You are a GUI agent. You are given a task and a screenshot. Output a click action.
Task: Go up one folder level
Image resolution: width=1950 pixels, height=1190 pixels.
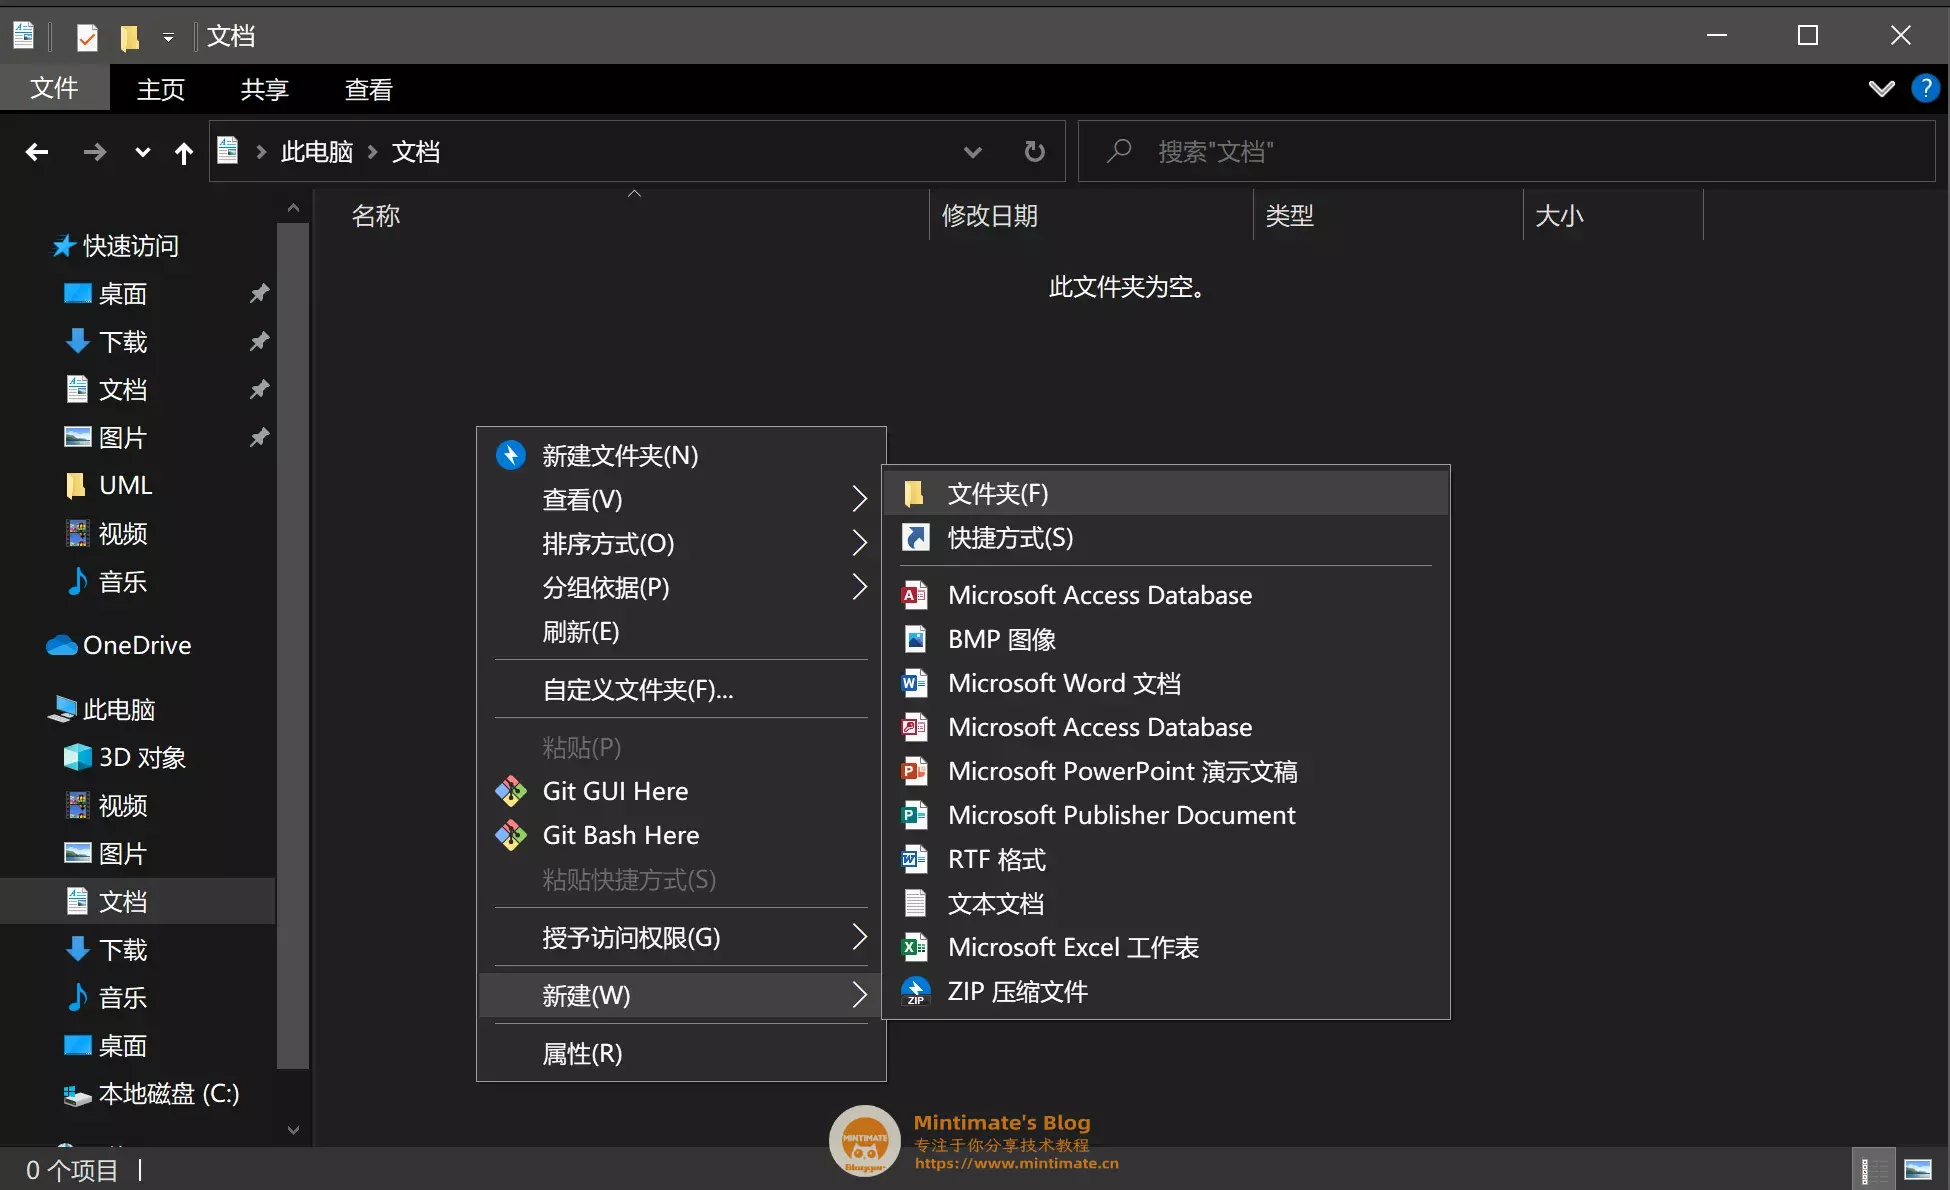pyautogui.click(x=184, y=152)
